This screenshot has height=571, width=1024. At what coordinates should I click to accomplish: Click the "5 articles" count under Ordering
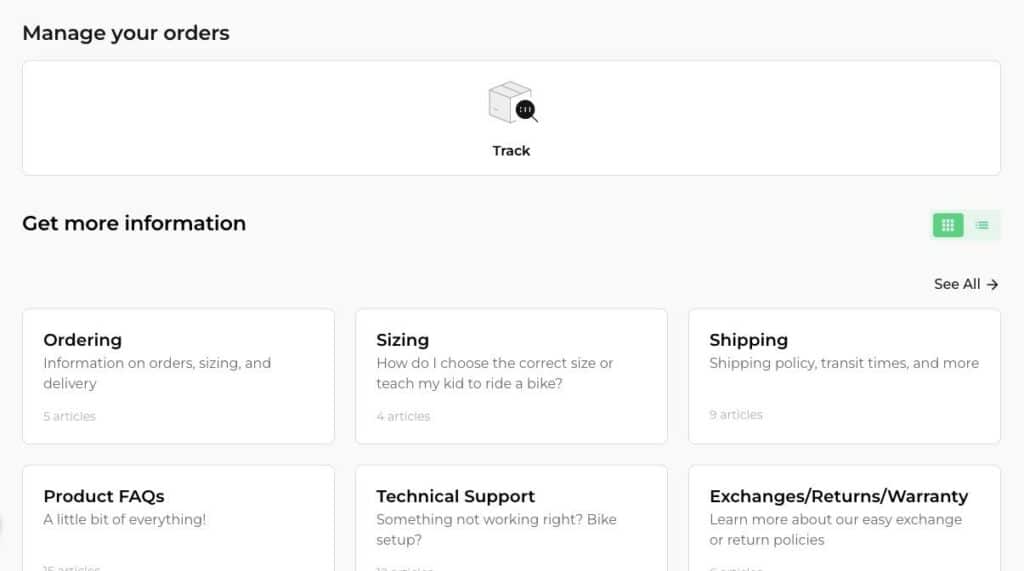[69, 416]
